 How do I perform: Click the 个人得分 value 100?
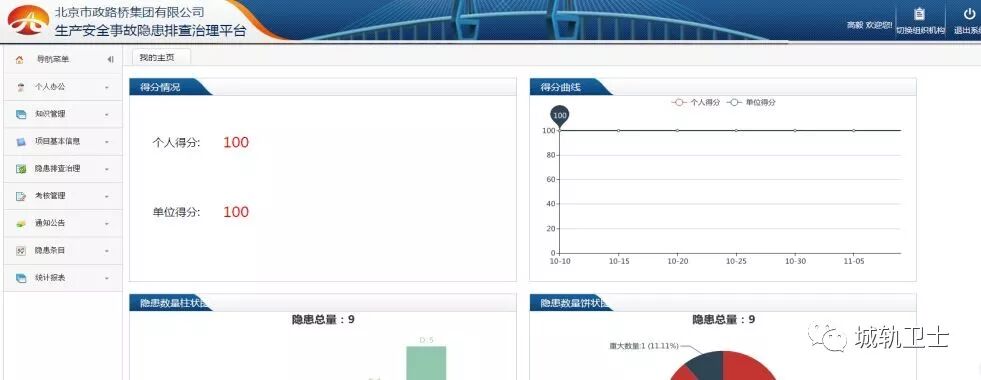[236, 142]
